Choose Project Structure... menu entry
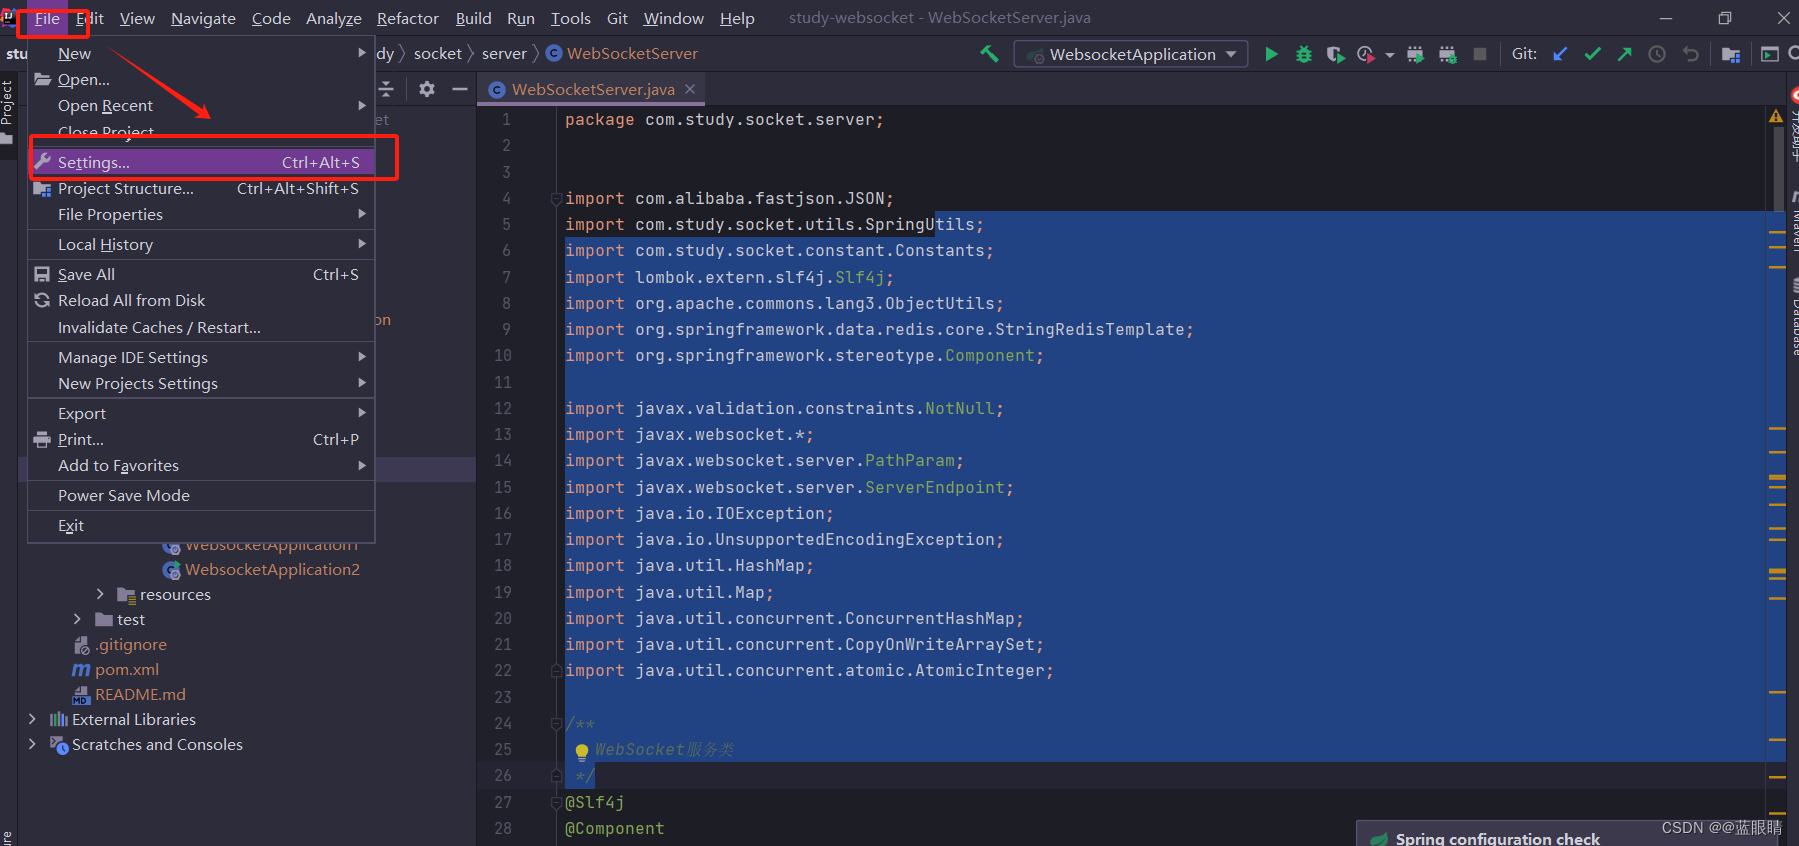The height and width of the screenshot is (846, 1799). (x=201, y=188)
